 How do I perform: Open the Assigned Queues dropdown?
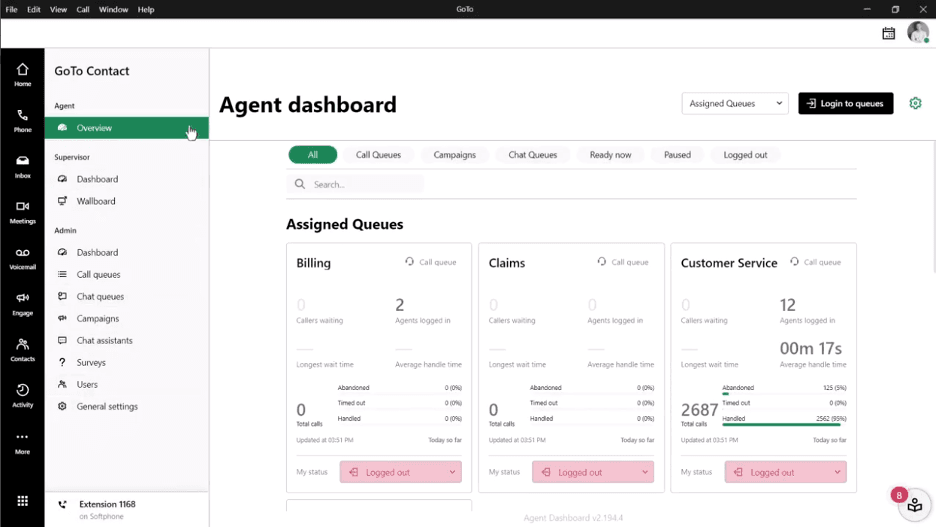[x=735, y=103]
